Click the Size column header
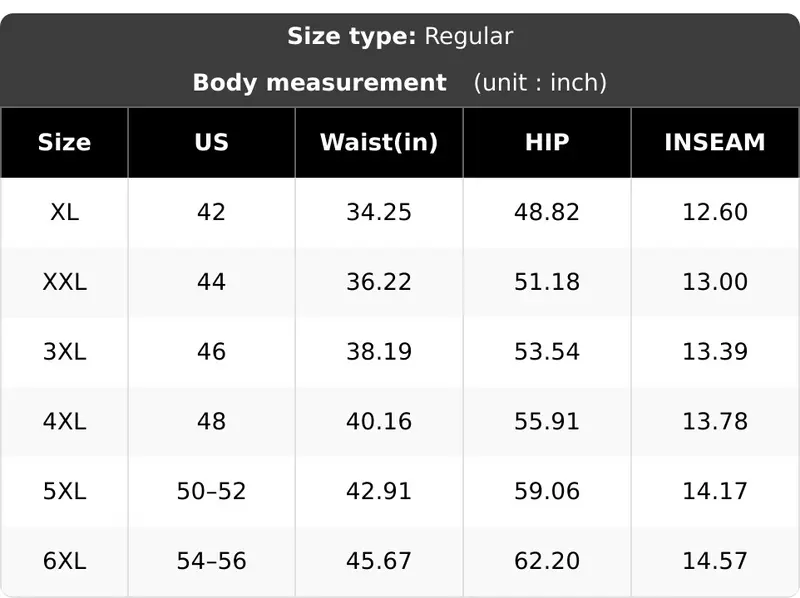The height and width of the screenshot is (598, 800). pos(64,142)
